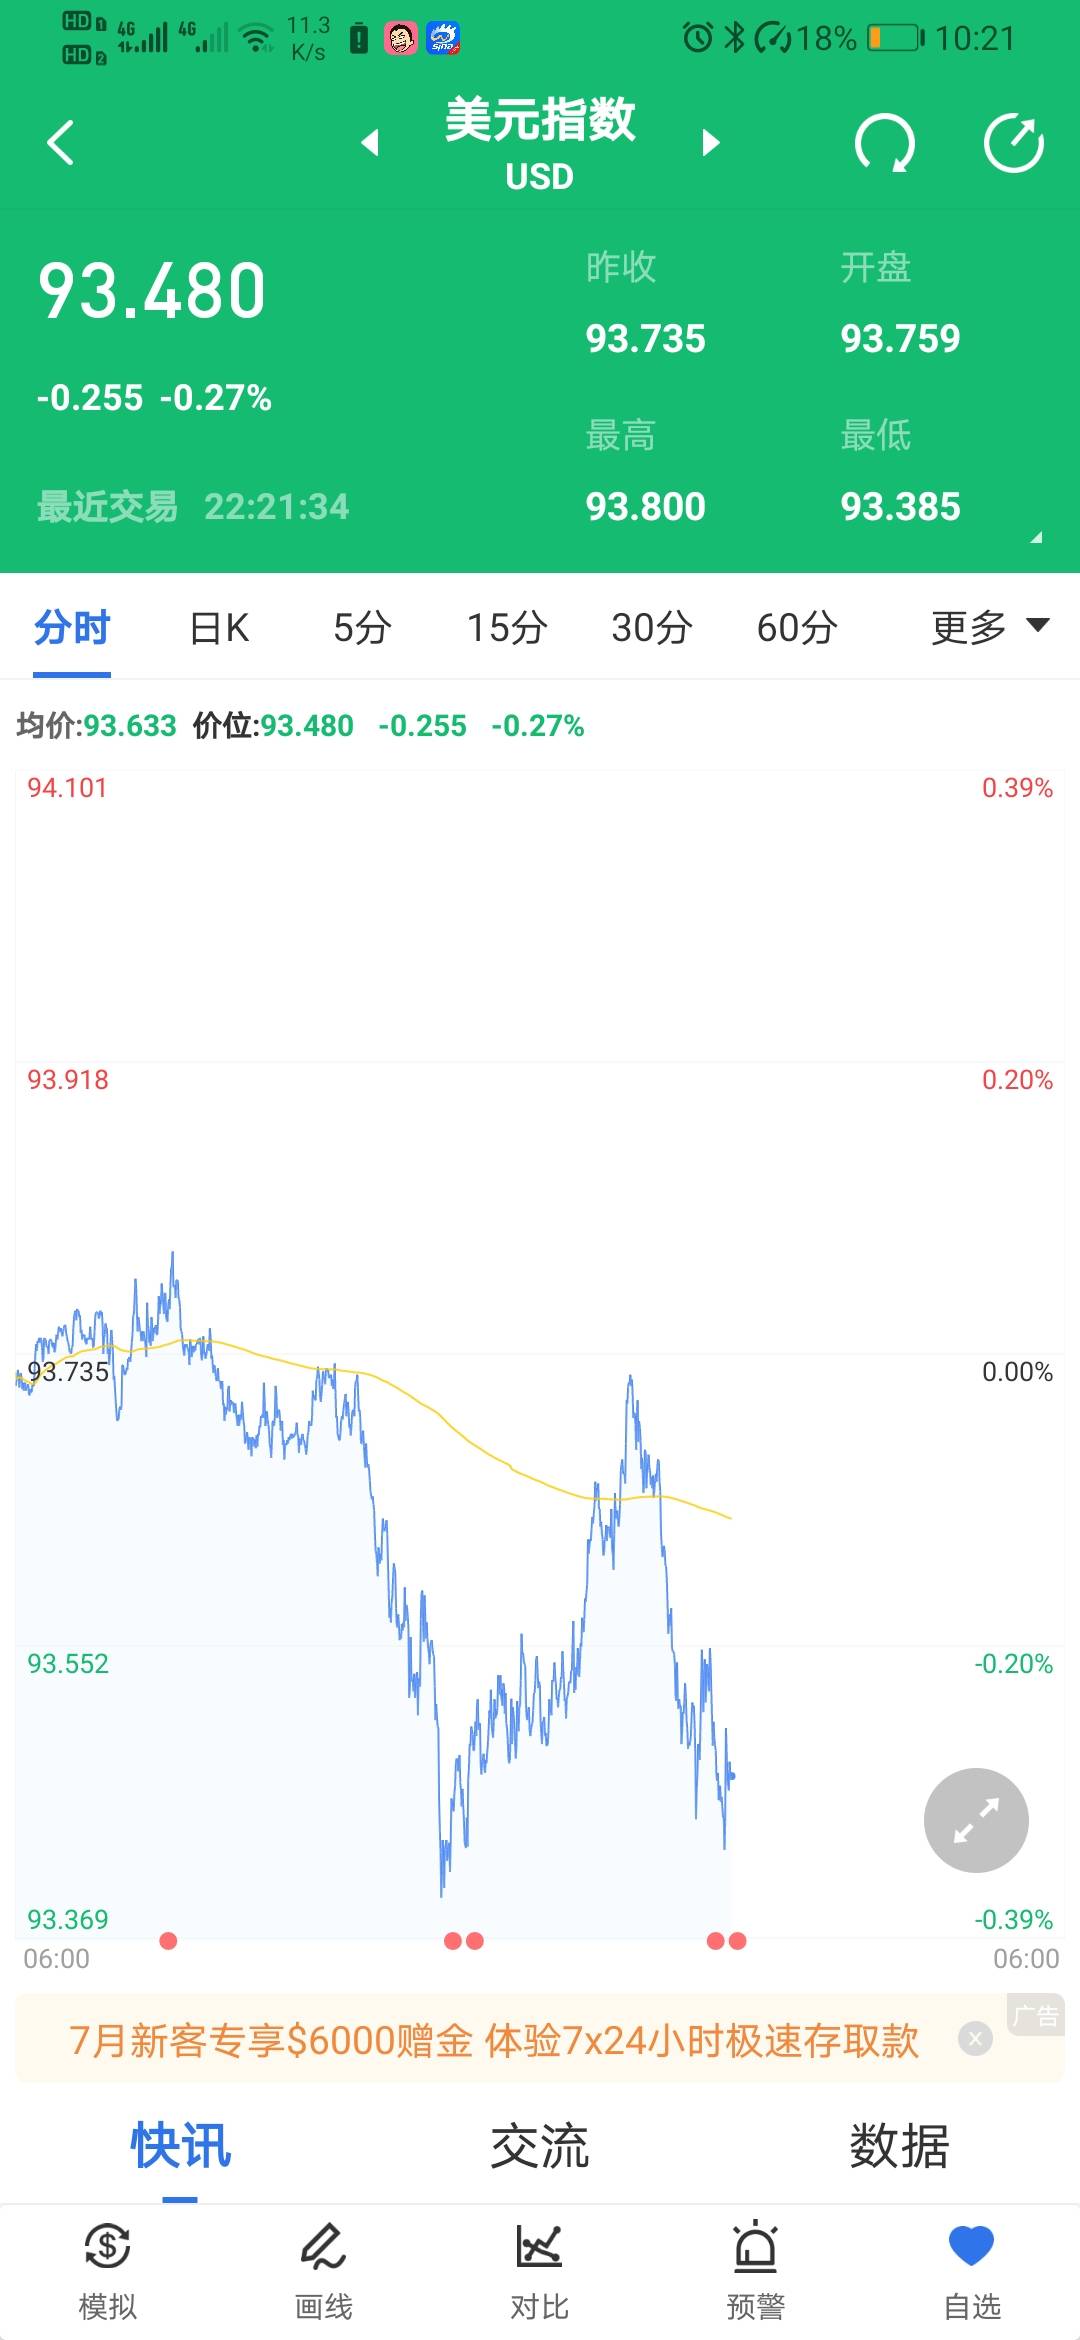
Task: Tap the share icon in header
Action: pos(1013,143)
